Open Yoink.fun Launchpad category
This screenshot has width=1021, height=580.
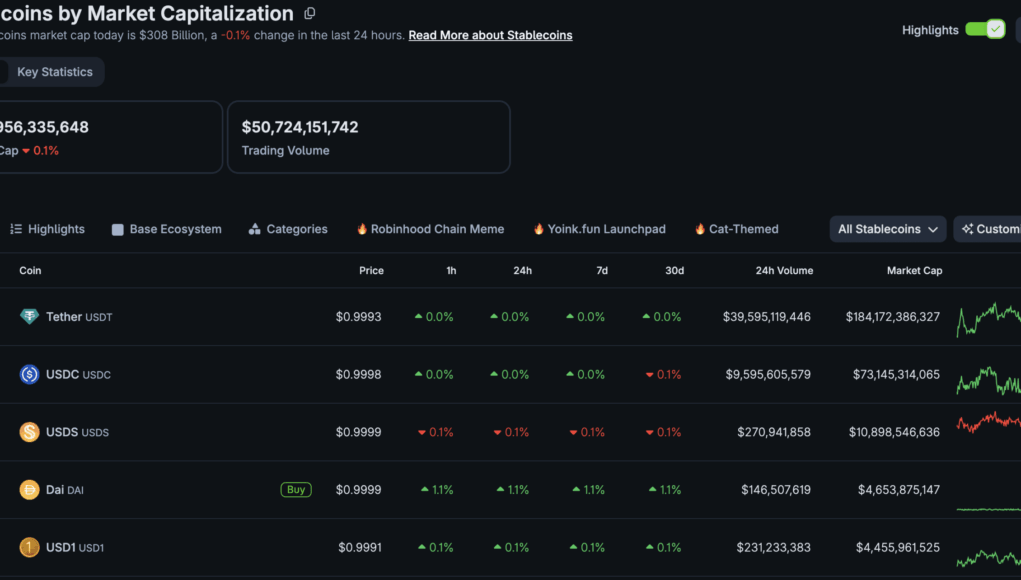click(x=600, y=229)
